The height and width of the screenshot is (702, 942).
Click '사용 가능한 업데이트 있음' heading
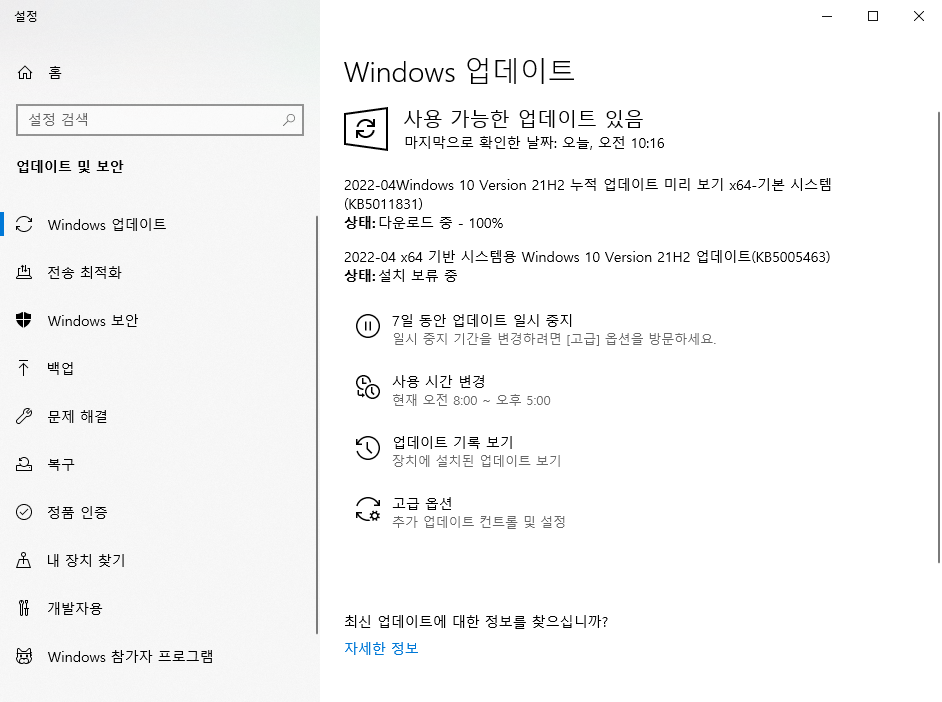[x=523, y=118]
